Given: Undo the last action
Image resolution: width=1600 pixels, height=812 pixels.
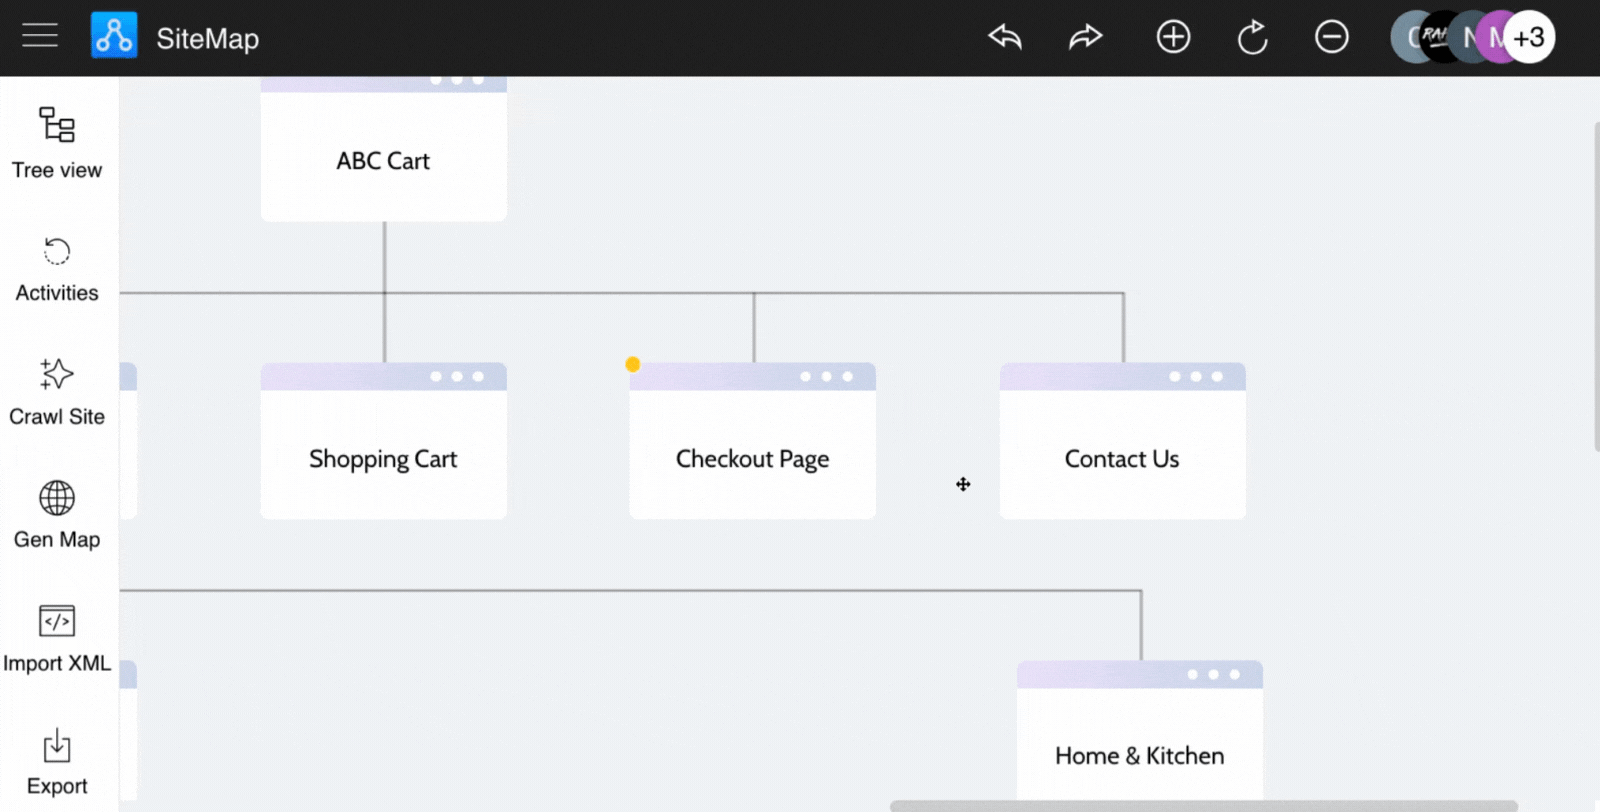Looking at the screenshot, I should point(1005,38).
